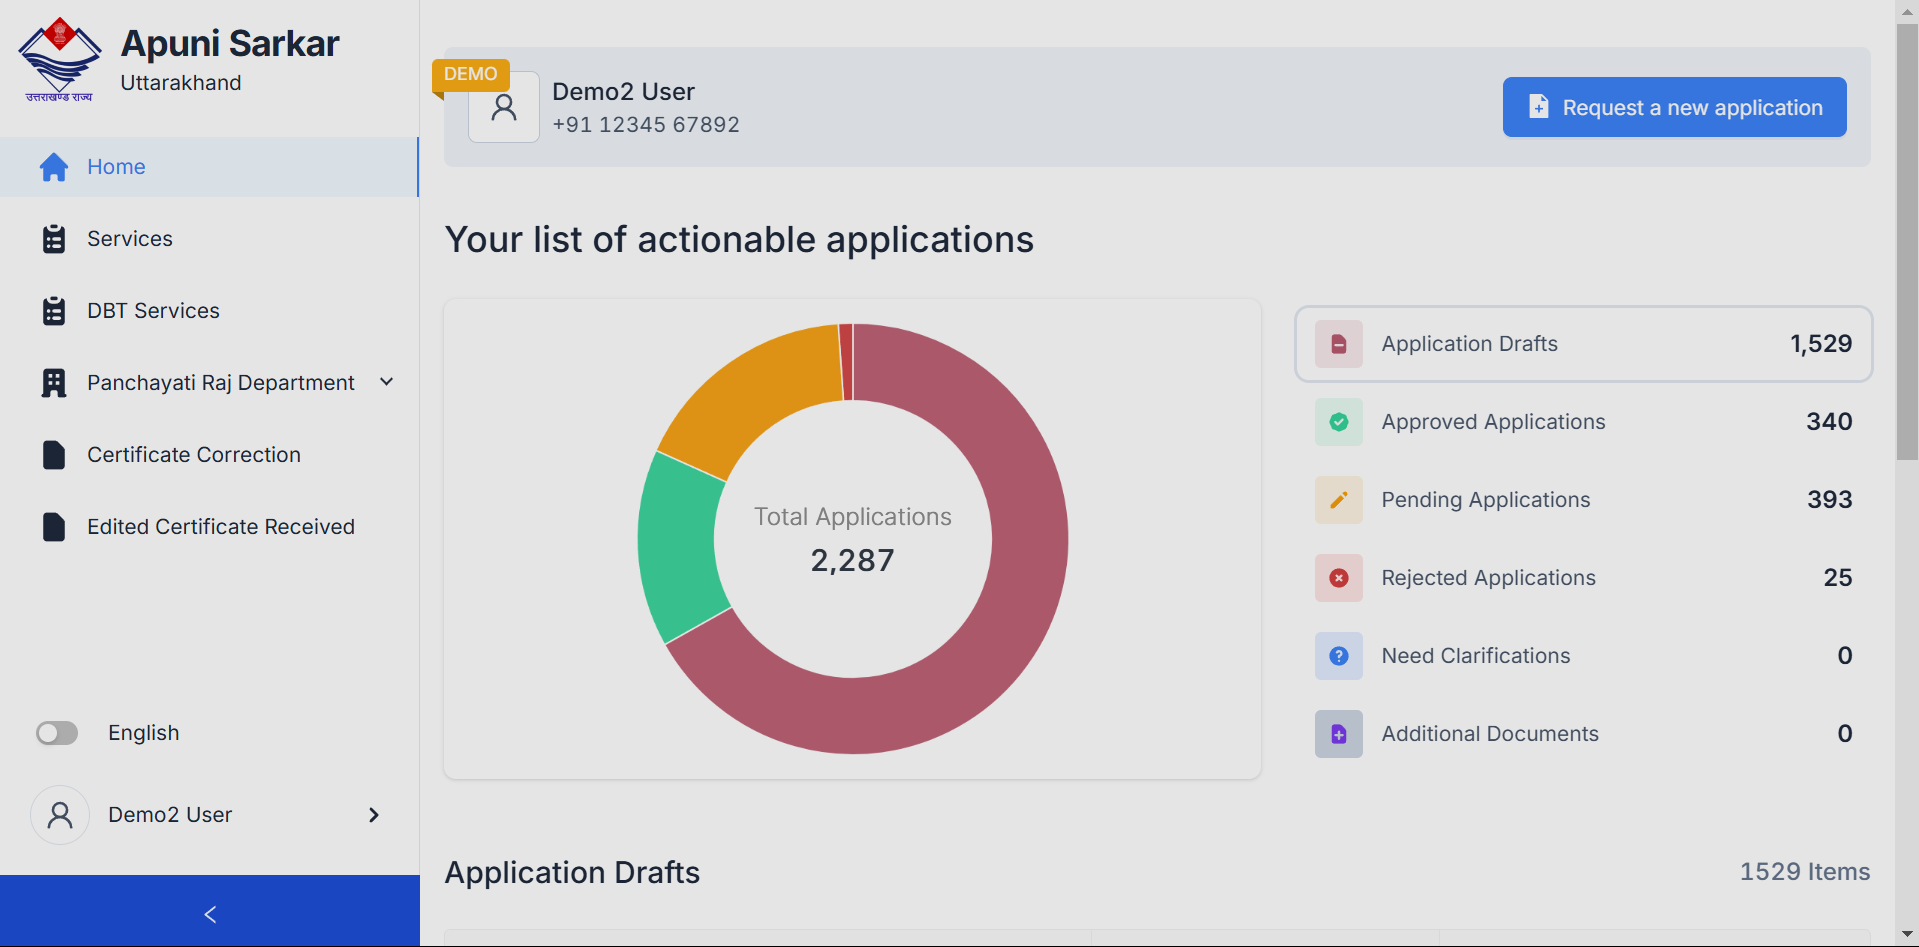Open Demo2 User menu arrow in sidebar
Screen dimensions: 1919x947
(x=374, y=815)
